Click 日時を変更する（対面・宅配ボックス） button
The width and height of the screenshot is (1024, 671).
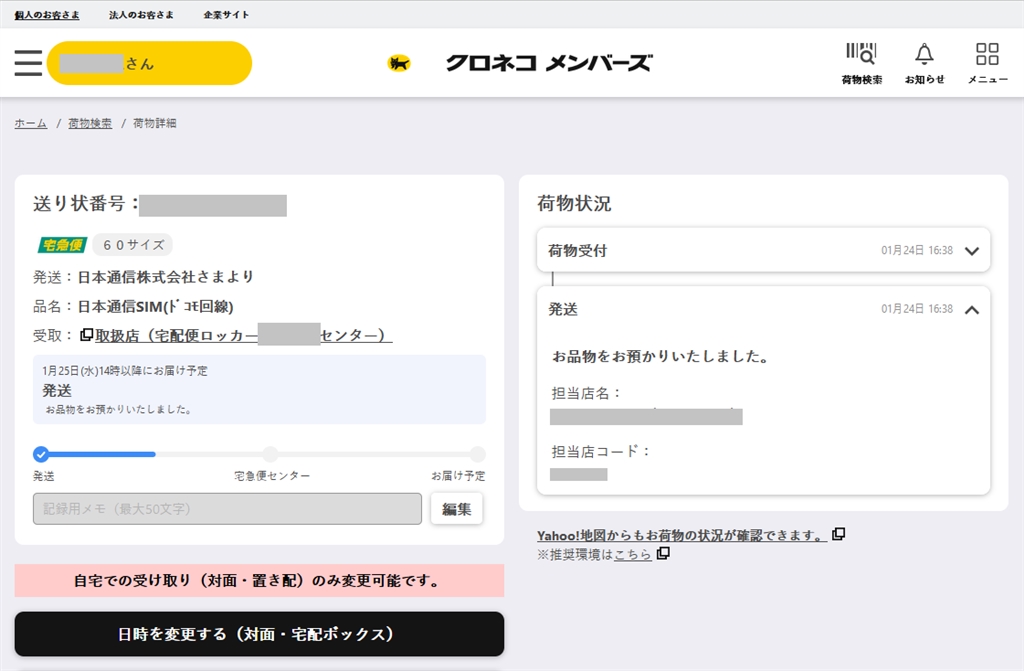pyautogui.click(x=259, y=634)
